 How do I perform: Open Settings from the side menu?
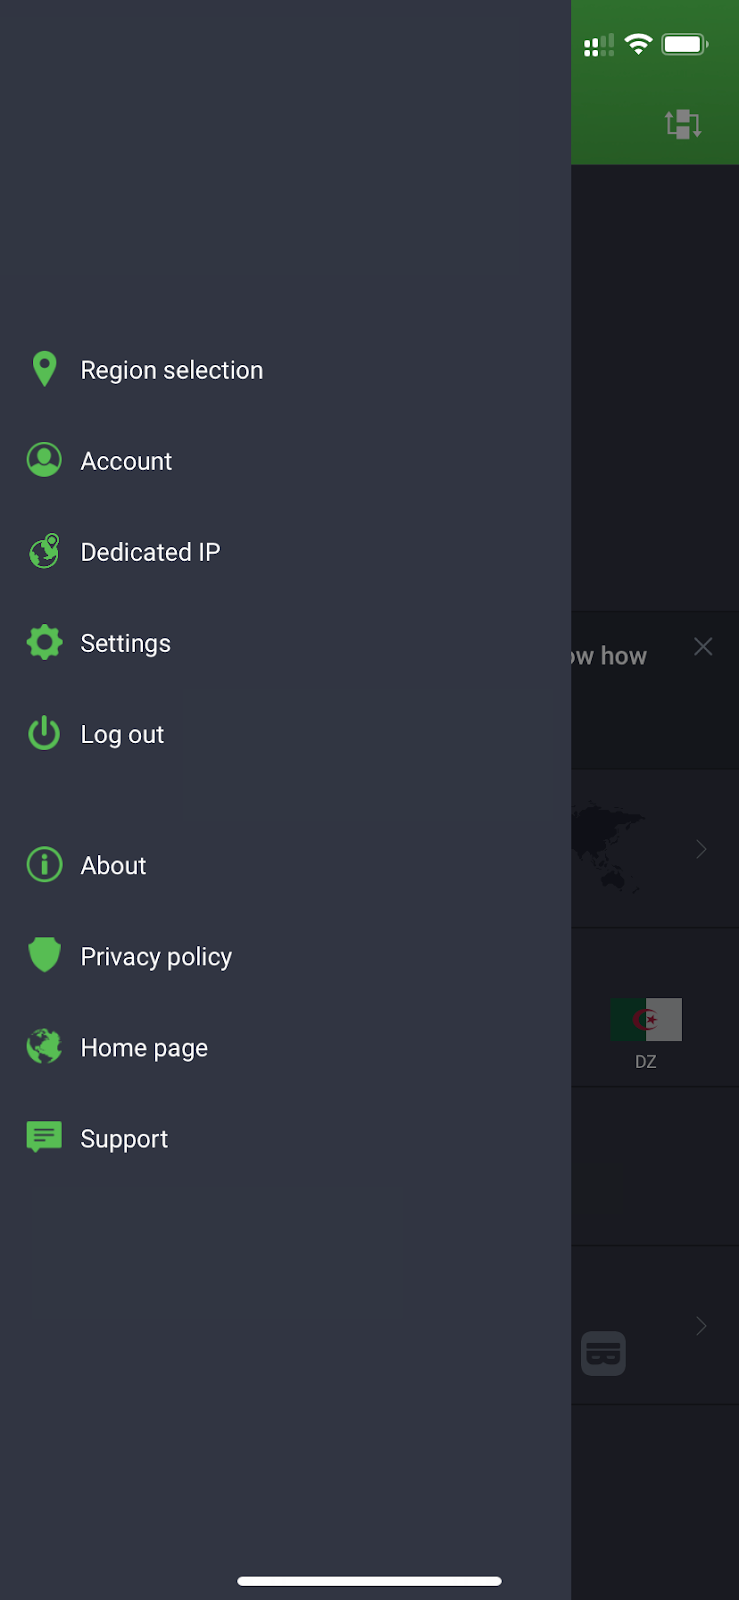point(125,643)
